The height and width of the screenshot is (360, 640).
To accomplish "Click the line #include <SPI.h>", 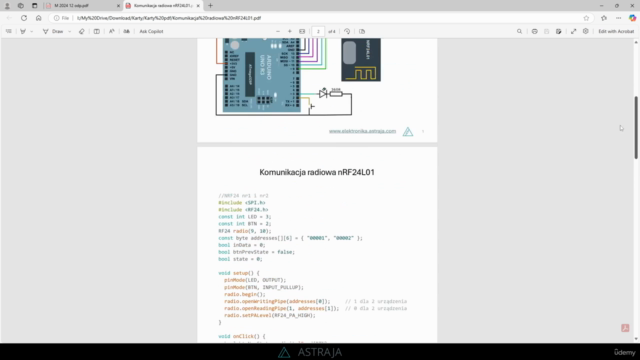I will 242,202.
